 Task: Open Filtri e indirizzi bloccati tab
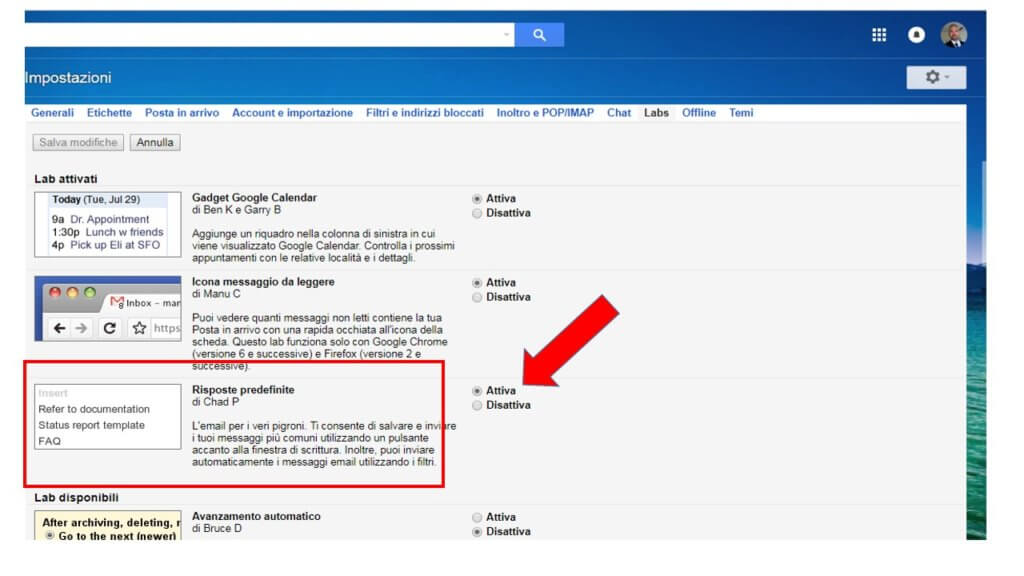424,112
